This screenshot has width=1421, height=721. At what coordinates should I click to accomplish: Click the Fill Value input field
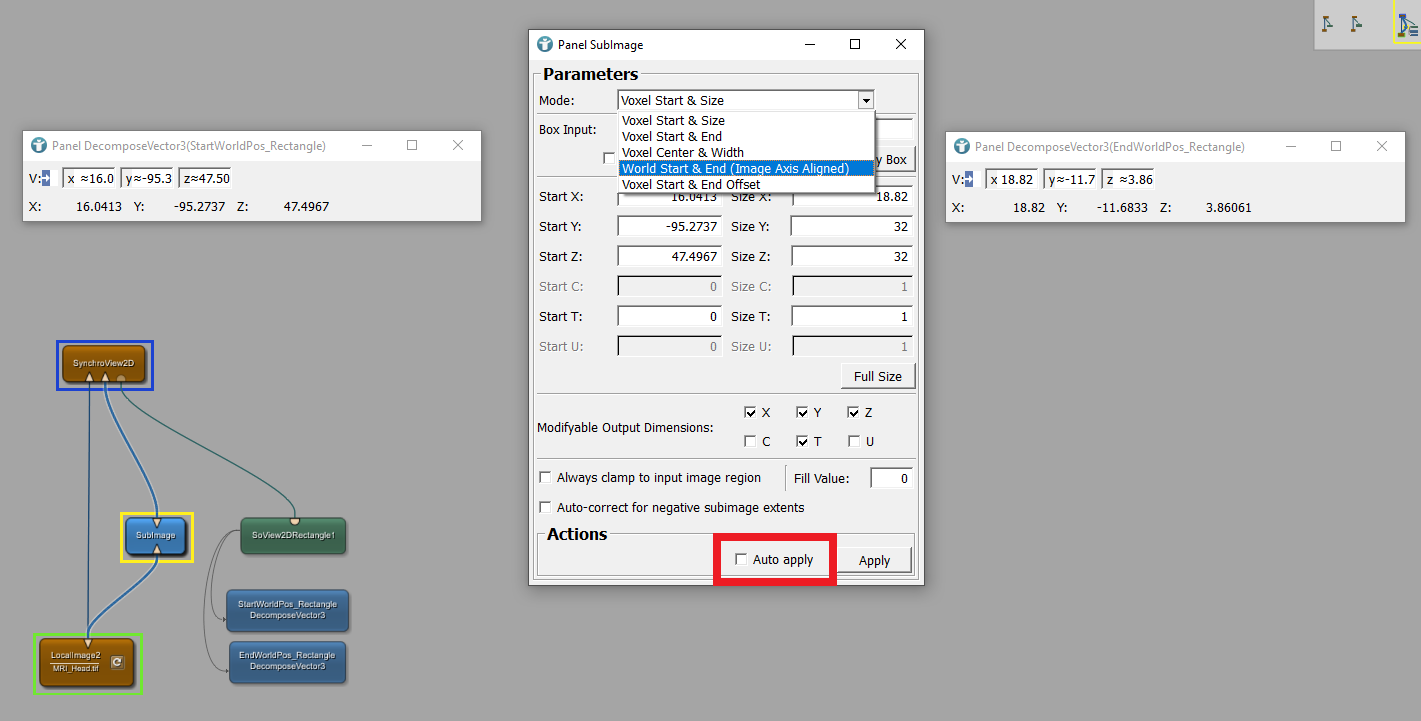click(x=890, y=478)
